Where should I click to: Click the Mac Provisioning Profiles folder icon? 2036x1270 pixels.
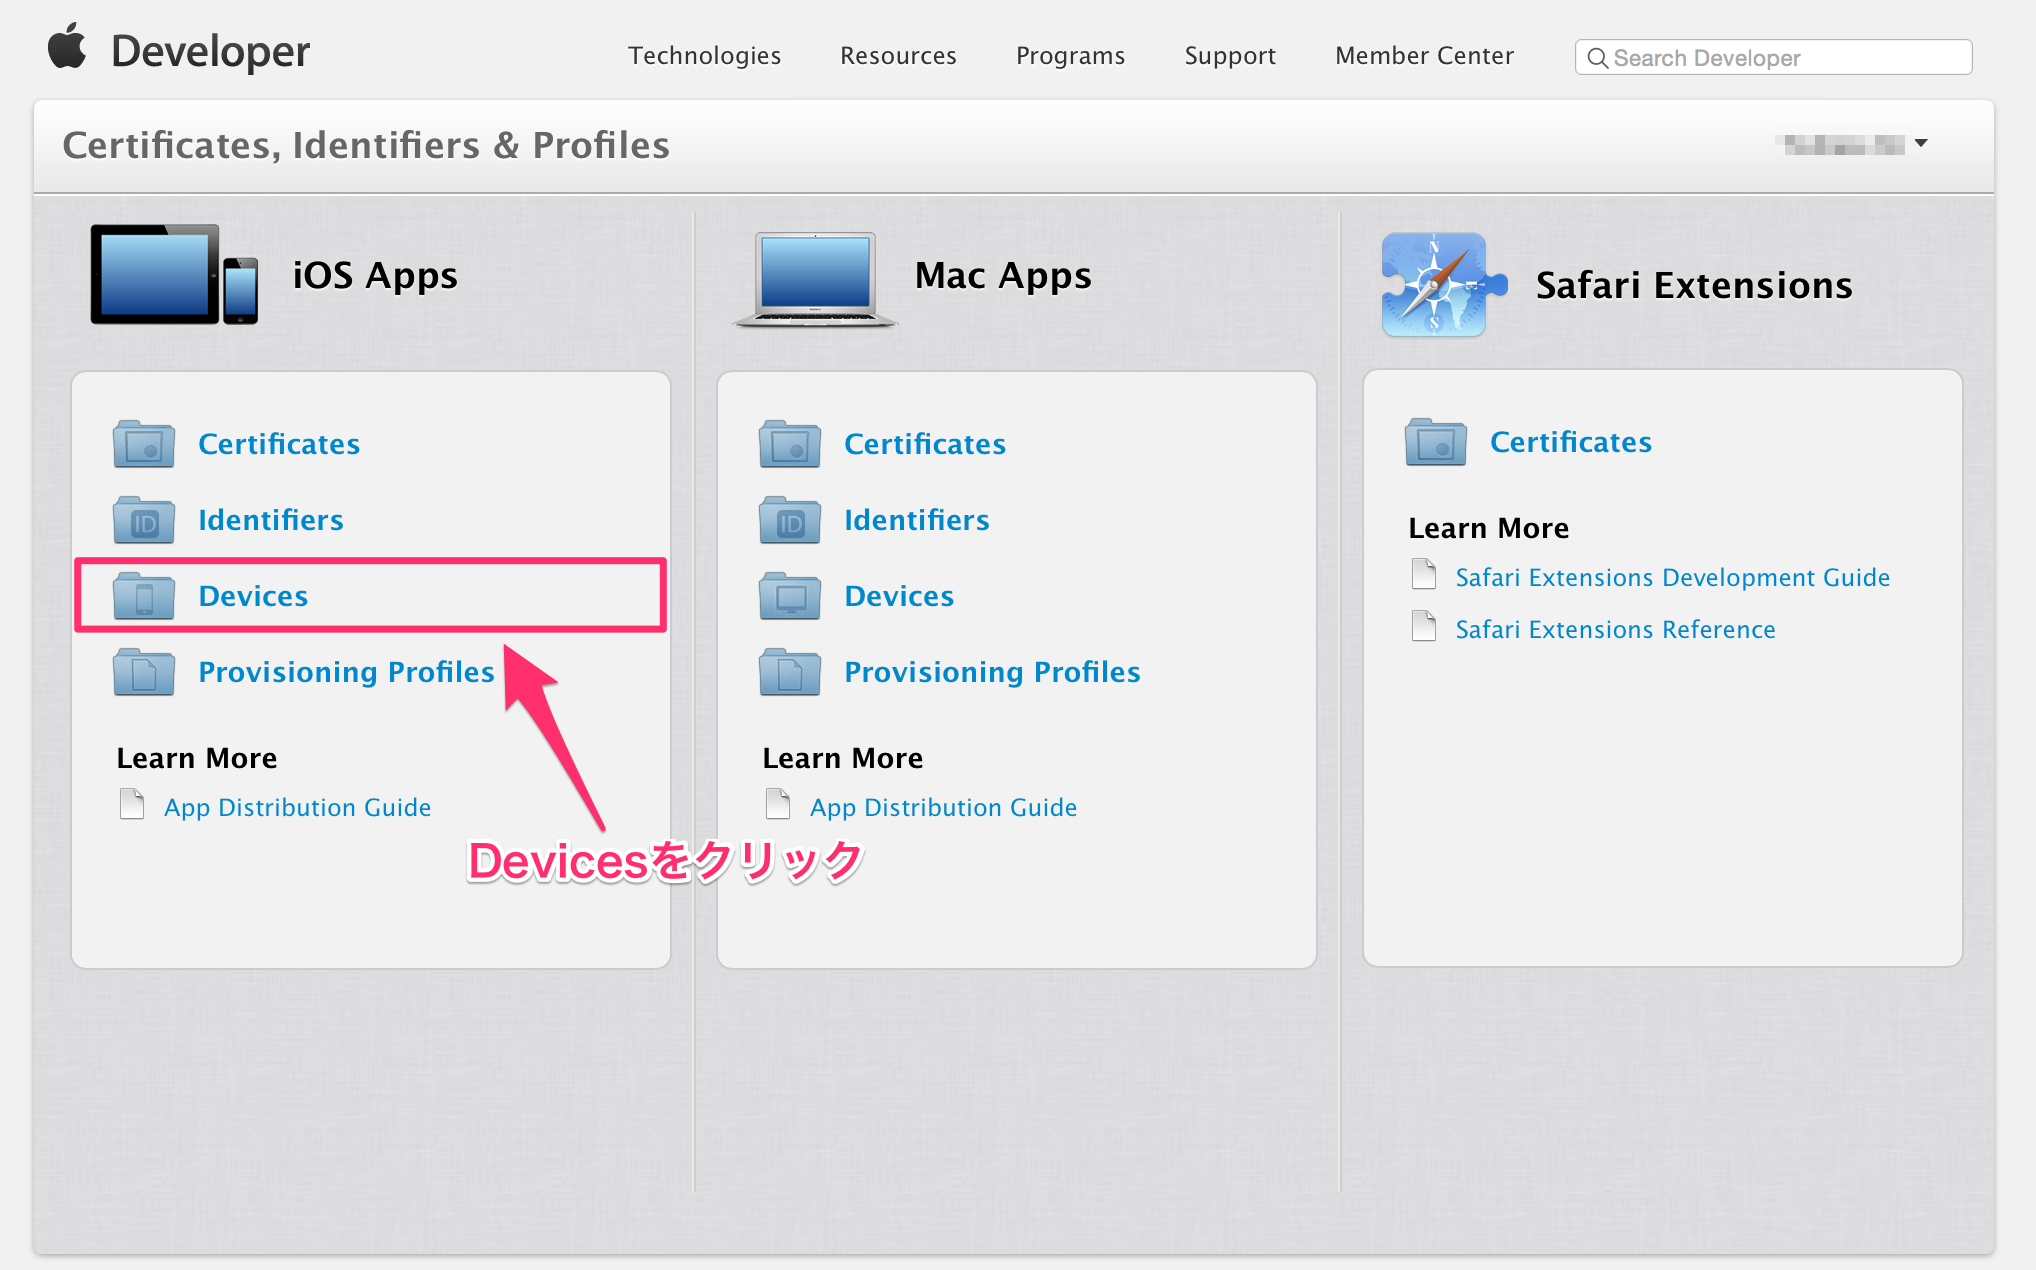click(790, 671)
